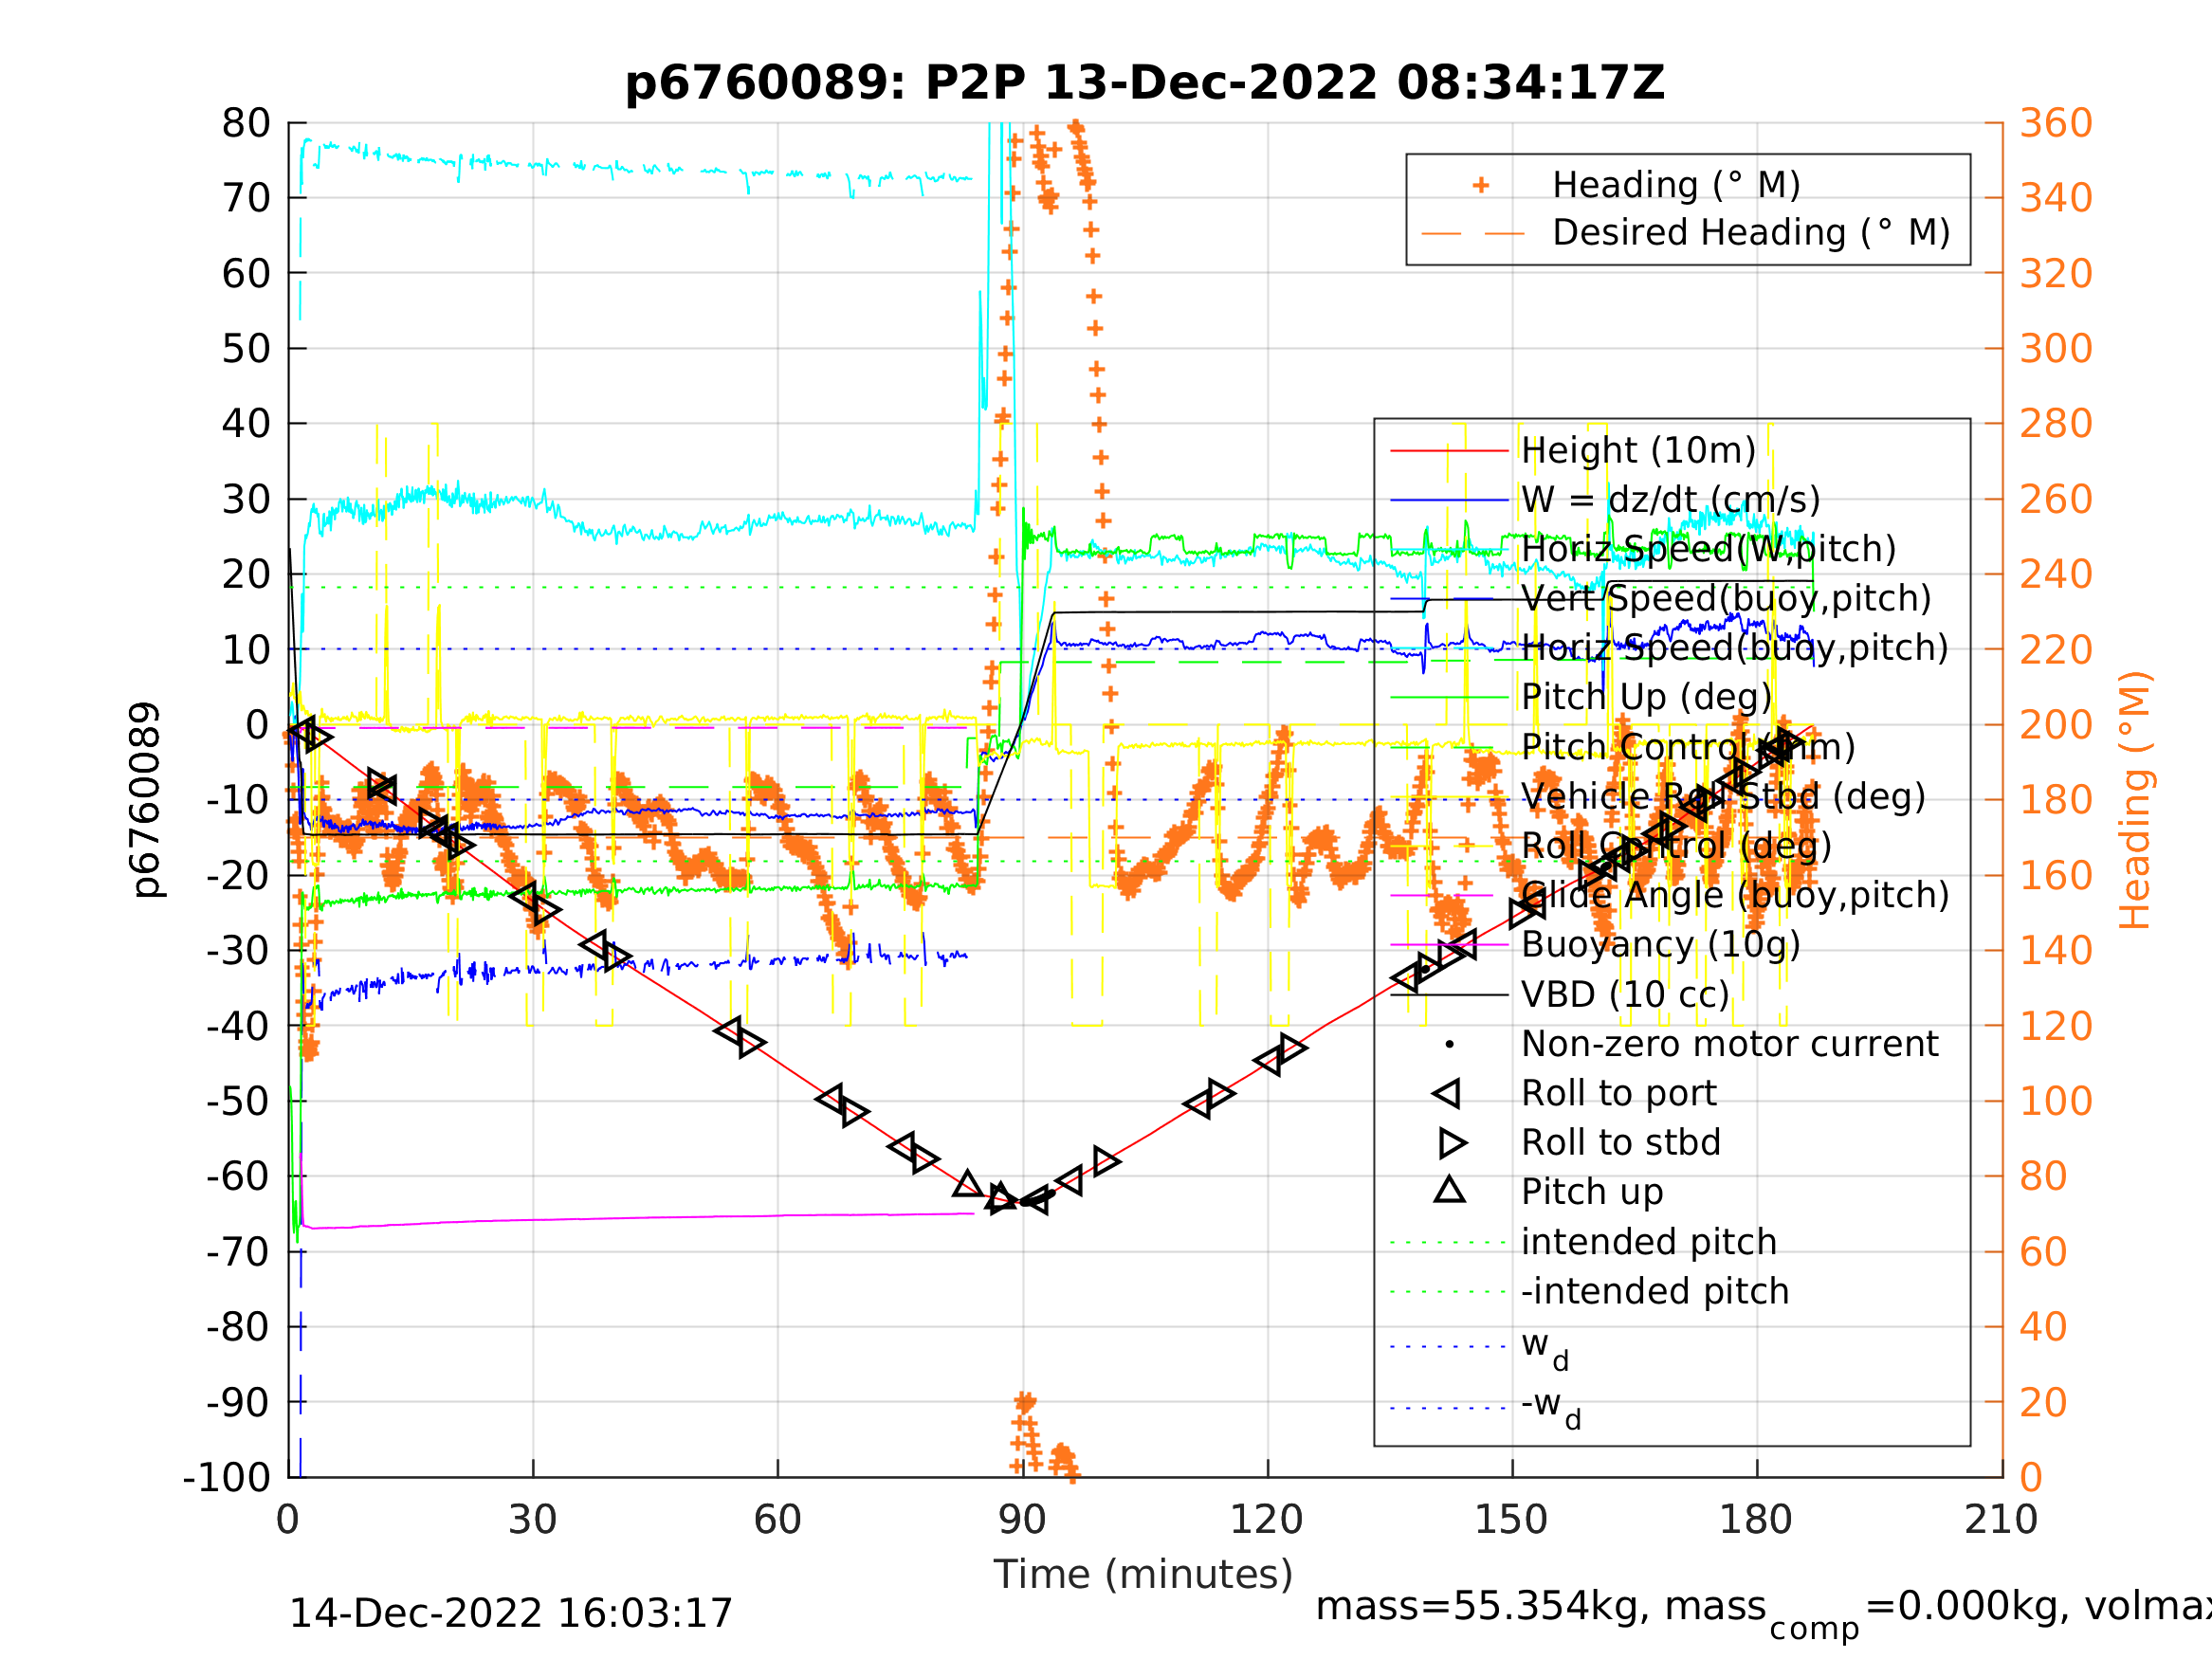Click legend entry 'Glide Angle (buoy,pitch)'
2212x1659 pixels.
pyautogui.click(x=1735, y=895)
